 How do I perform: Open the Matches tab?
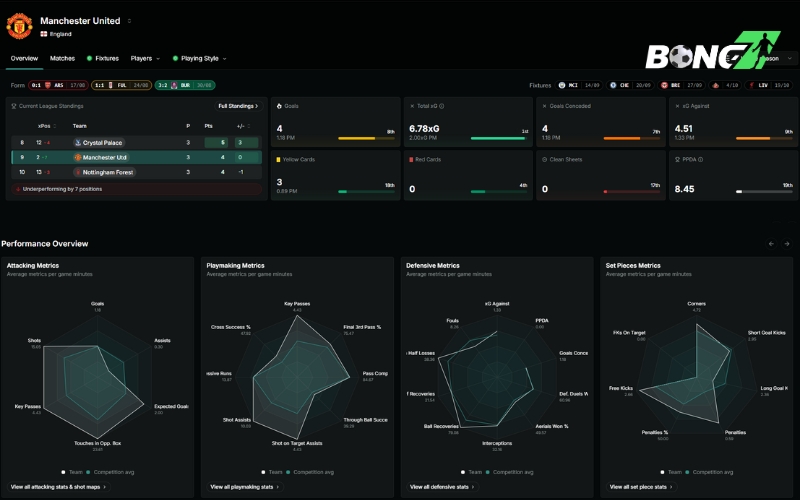pos(62,58)
